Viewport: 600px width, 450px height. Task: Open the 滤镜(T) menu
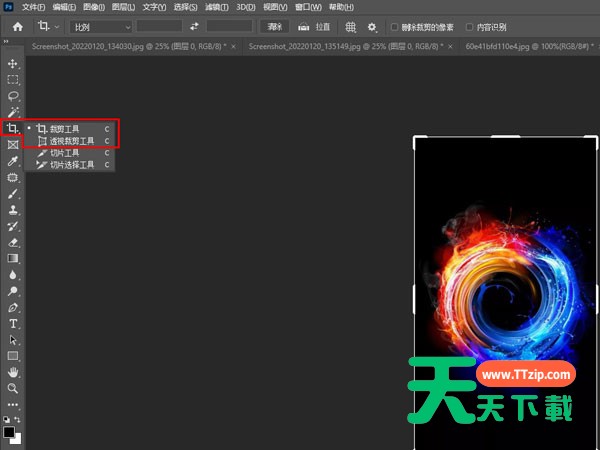click(217, 7)
